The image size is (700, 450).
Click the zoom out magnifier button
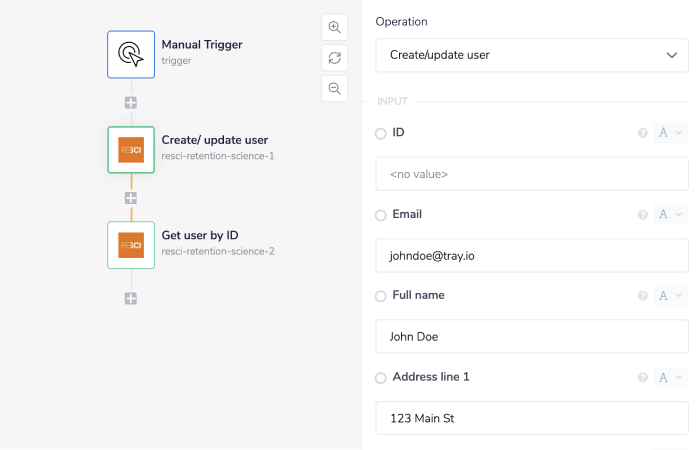point(335,88)
